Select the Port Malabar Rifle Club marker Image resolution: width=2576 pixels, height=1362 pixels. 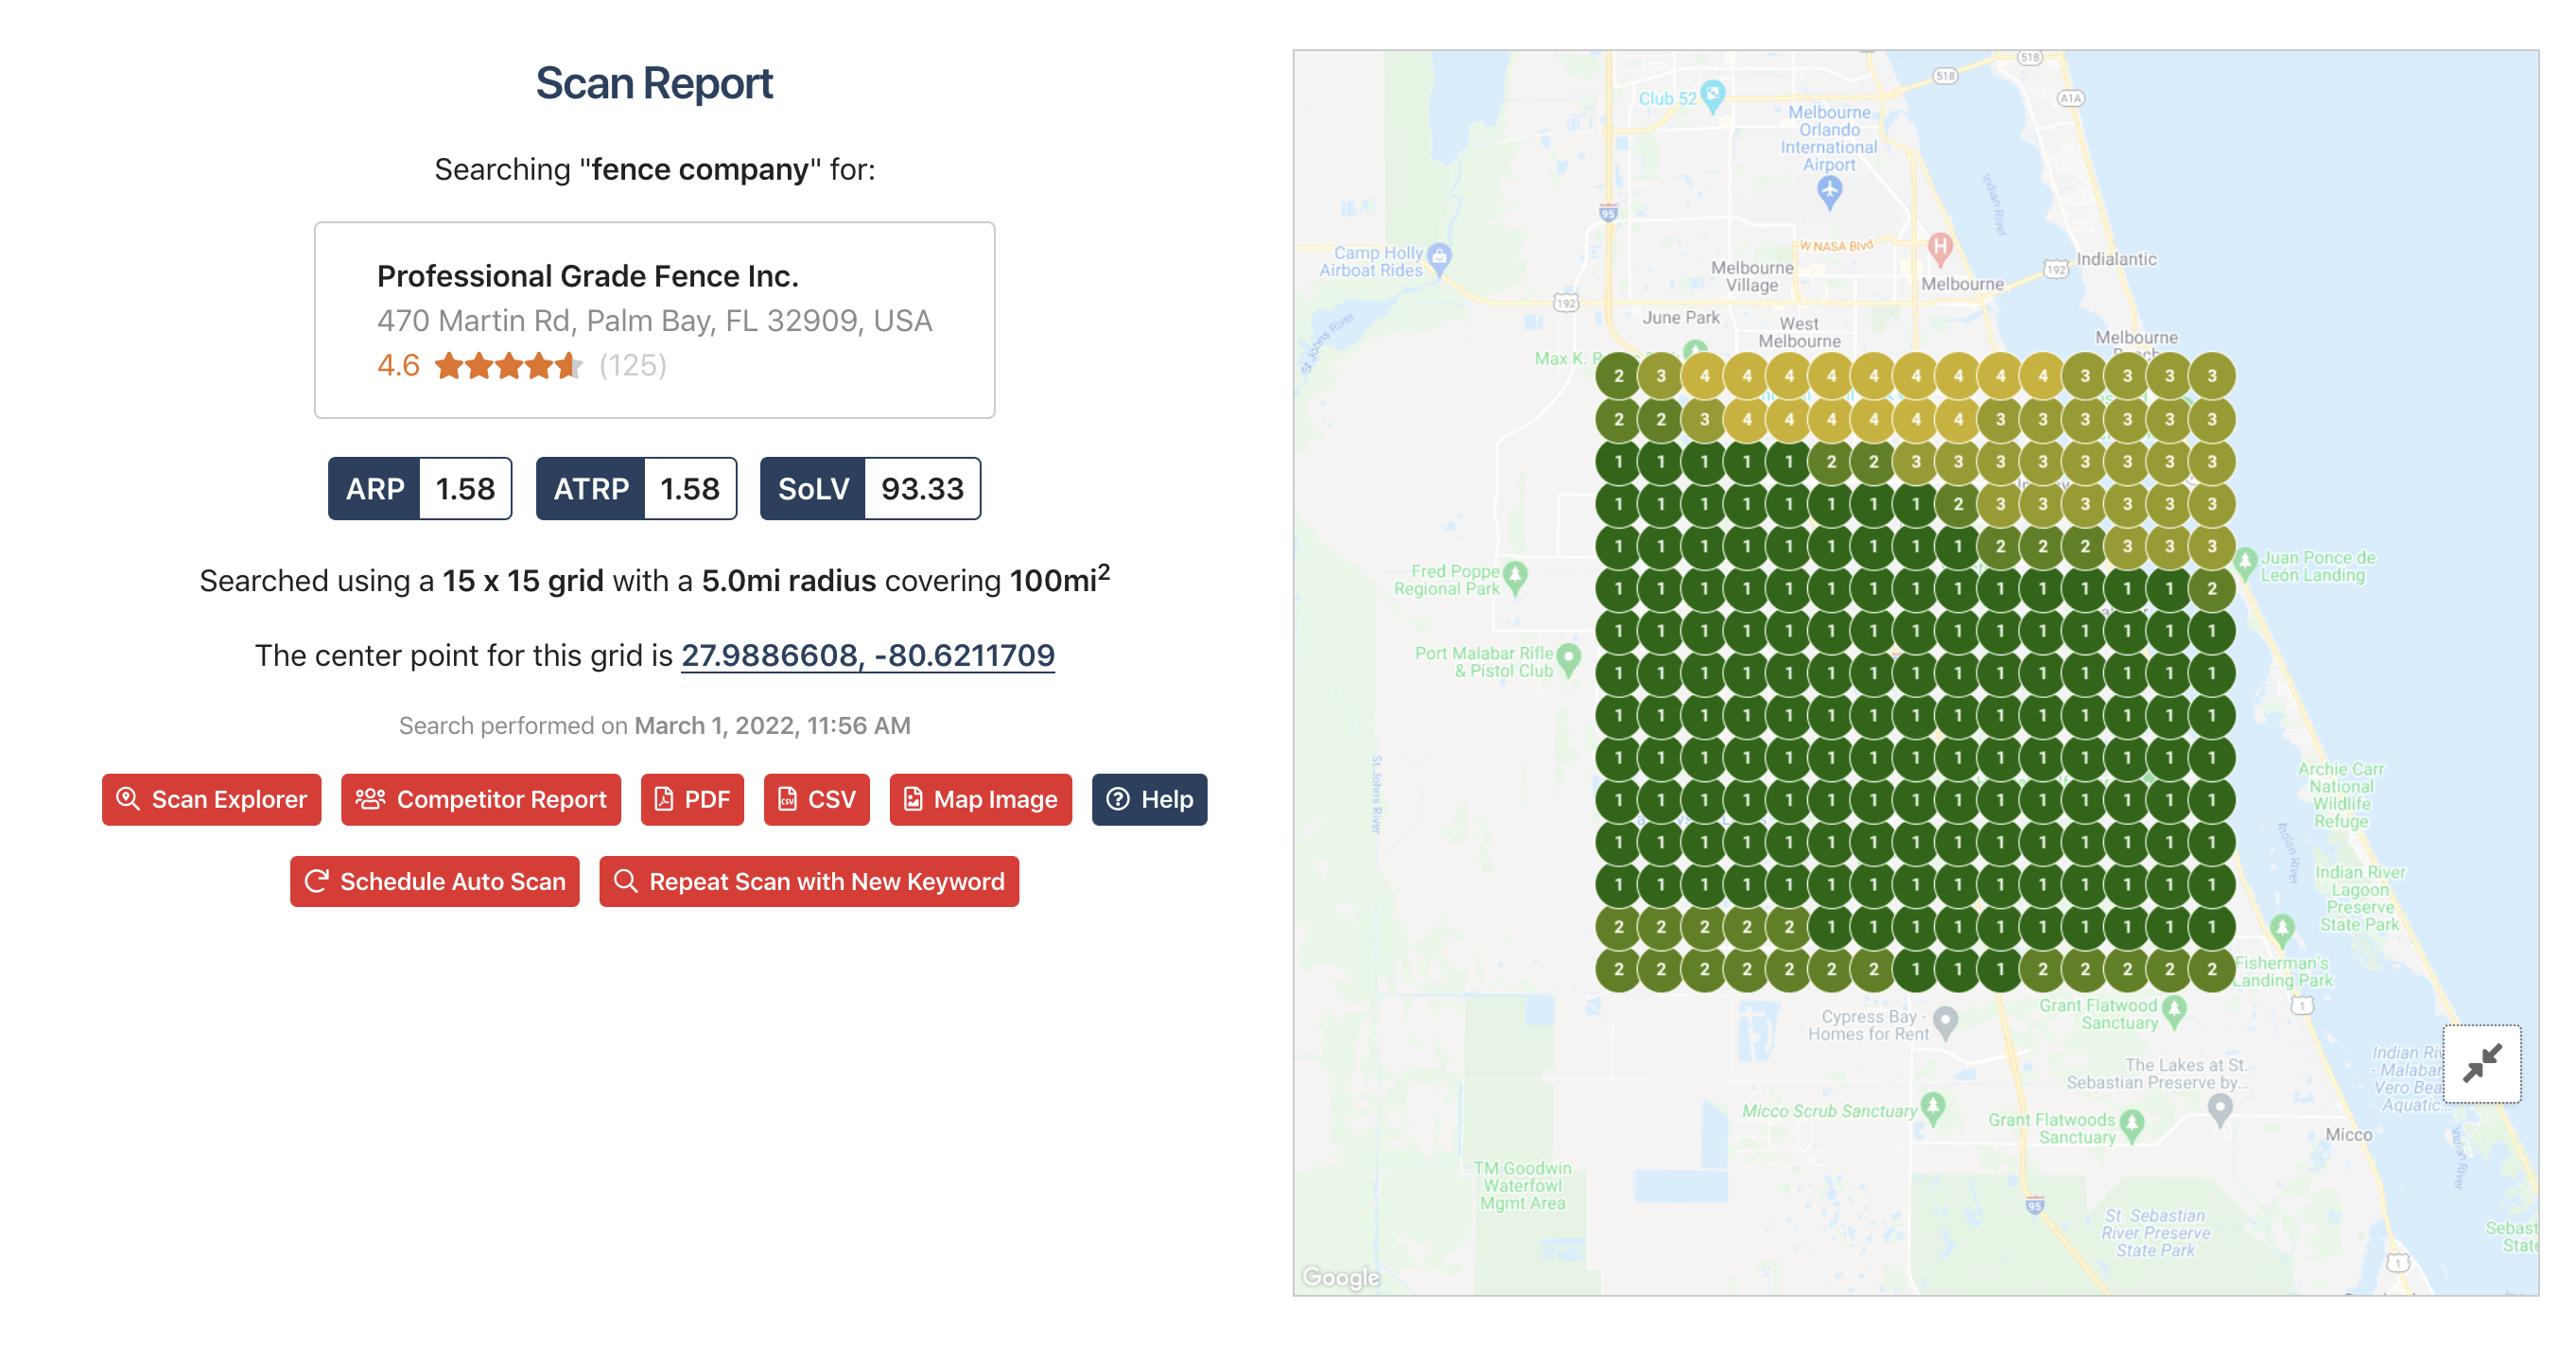click(x=1569, y=660)
